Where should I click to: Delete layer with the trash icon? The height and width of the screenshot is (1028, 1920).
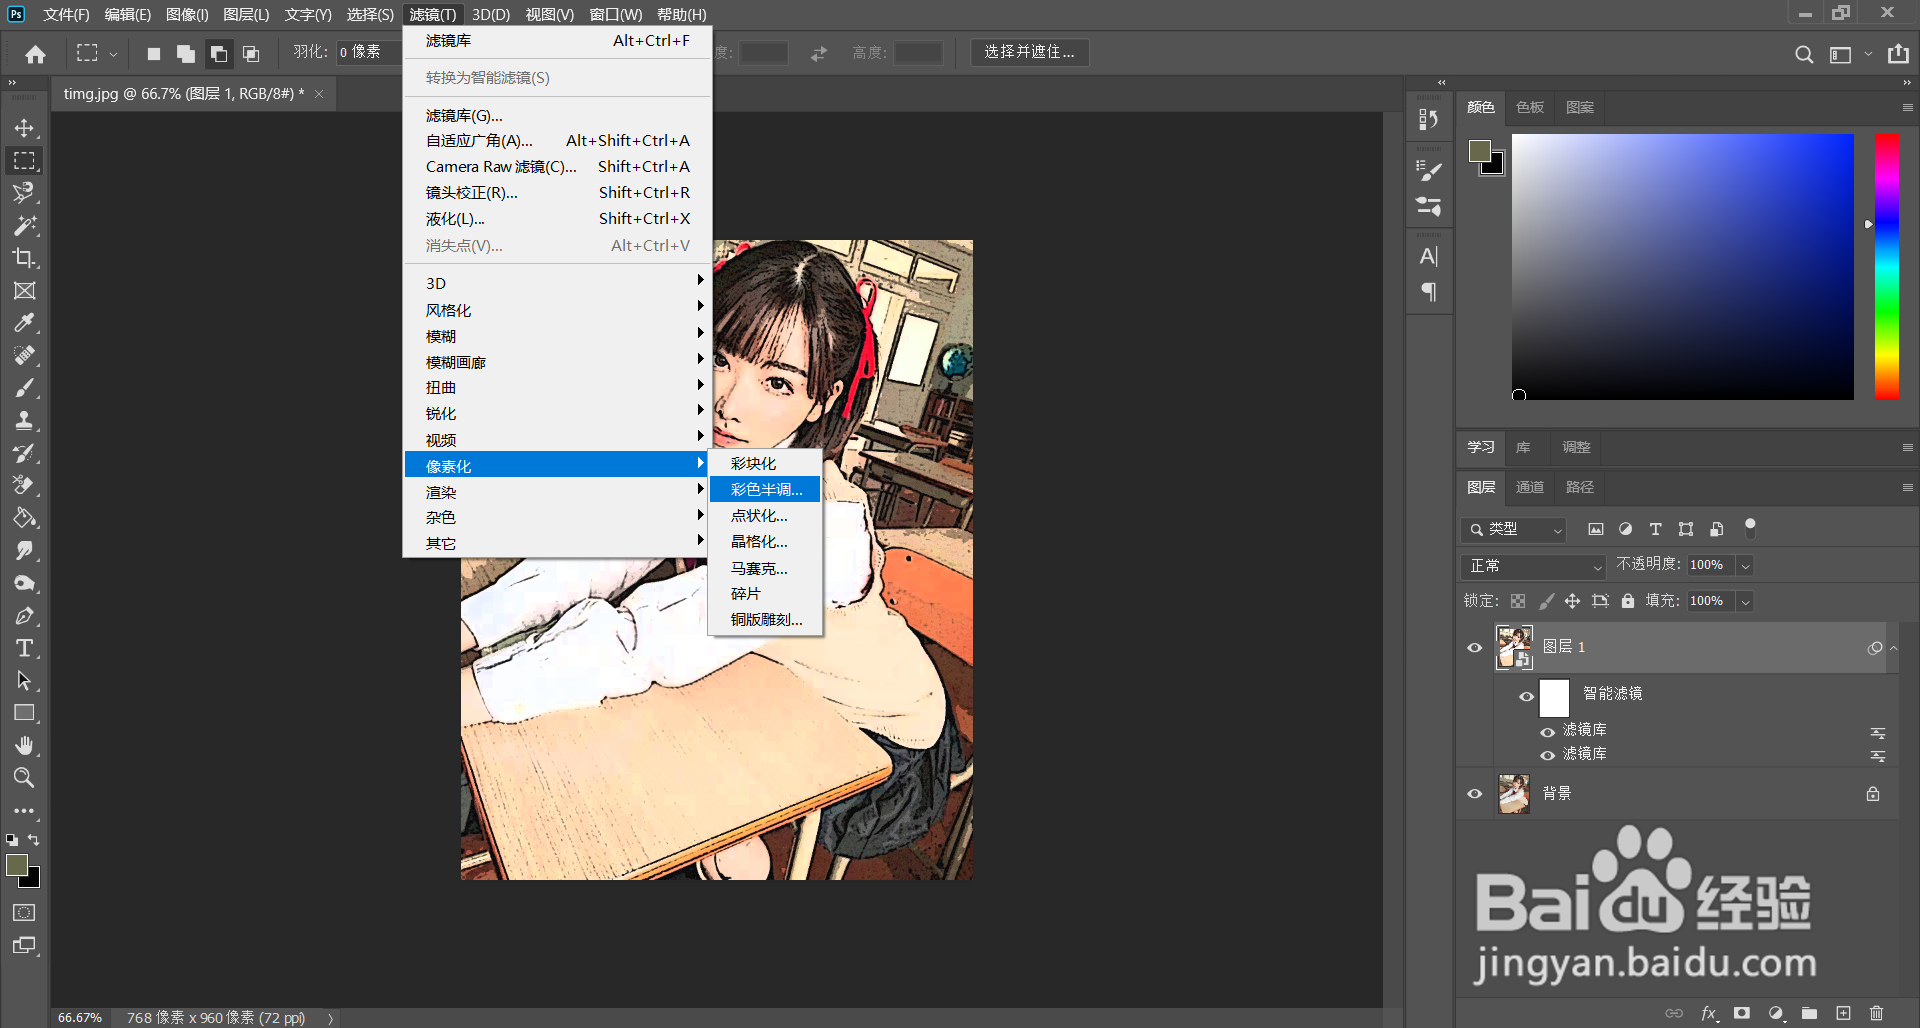click(1876, 1013)
